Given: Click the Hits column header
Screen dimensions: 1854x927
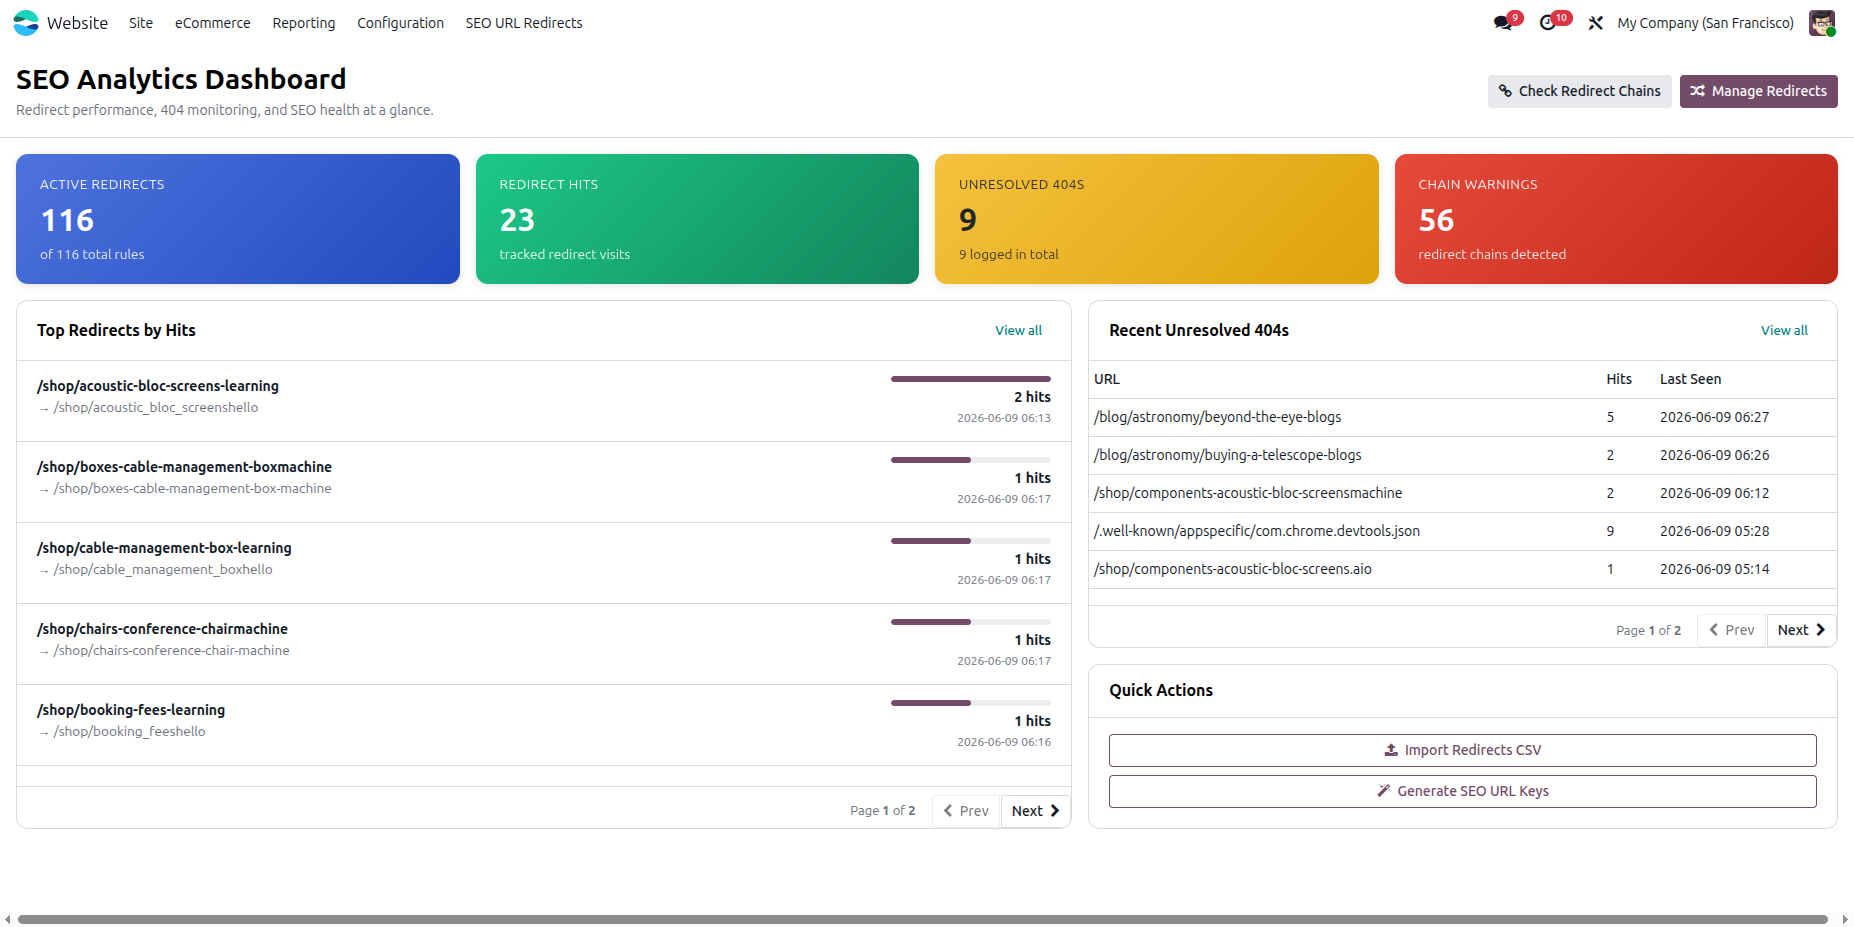Looking at the screenshot, I should [1619, 379].
